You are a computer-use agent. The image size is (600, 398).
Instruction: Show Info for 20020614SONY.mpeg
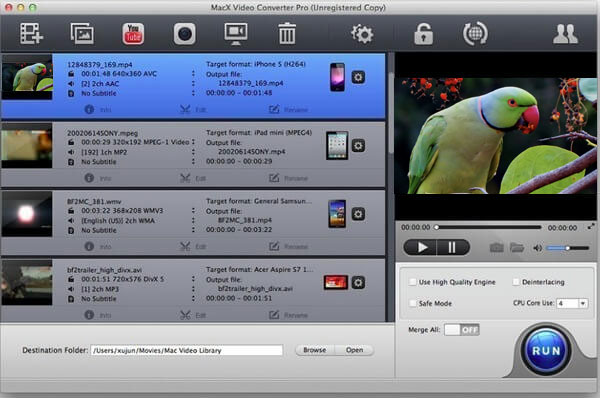coord(98,178)
